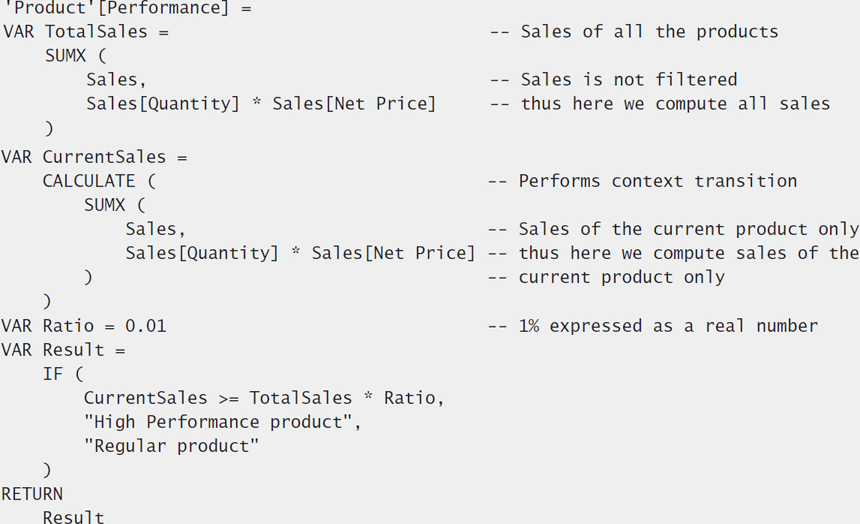Click the second SUMX inside CALCULATE

coord(109,206)
